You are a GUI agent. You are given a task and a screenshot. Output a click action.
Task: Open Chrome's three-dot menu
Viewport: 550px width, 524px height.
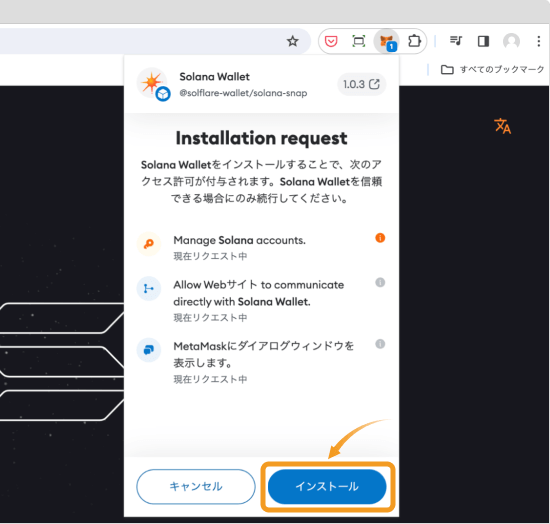pos(539,41)
